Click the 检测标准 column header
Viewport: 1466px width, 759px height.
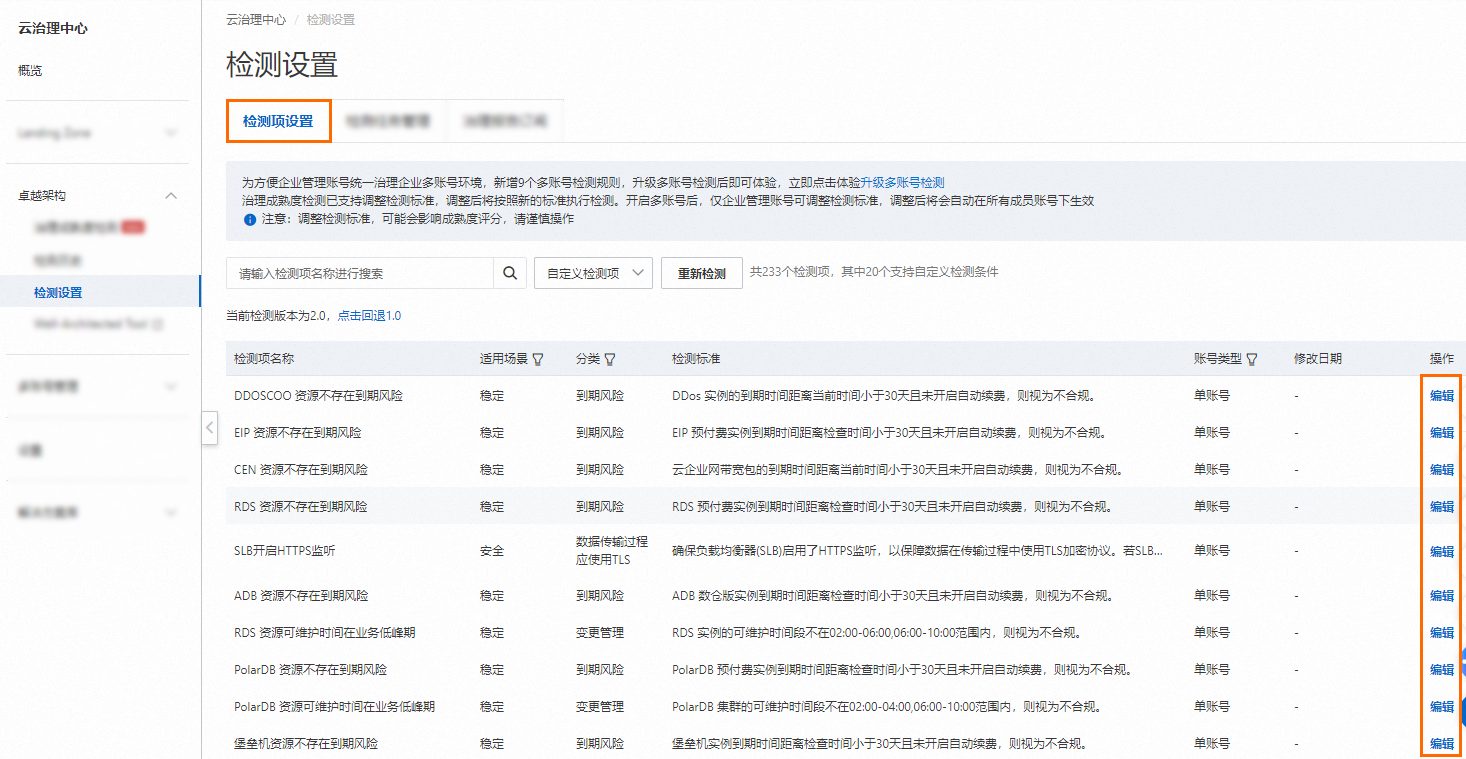pos(696,359)
